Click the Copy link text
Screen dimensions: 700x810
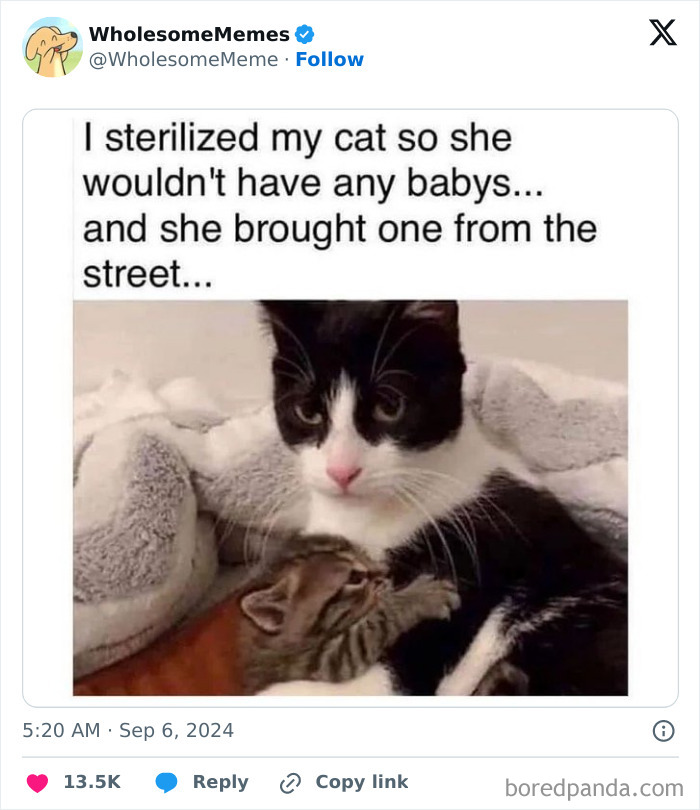pos(361,782)
